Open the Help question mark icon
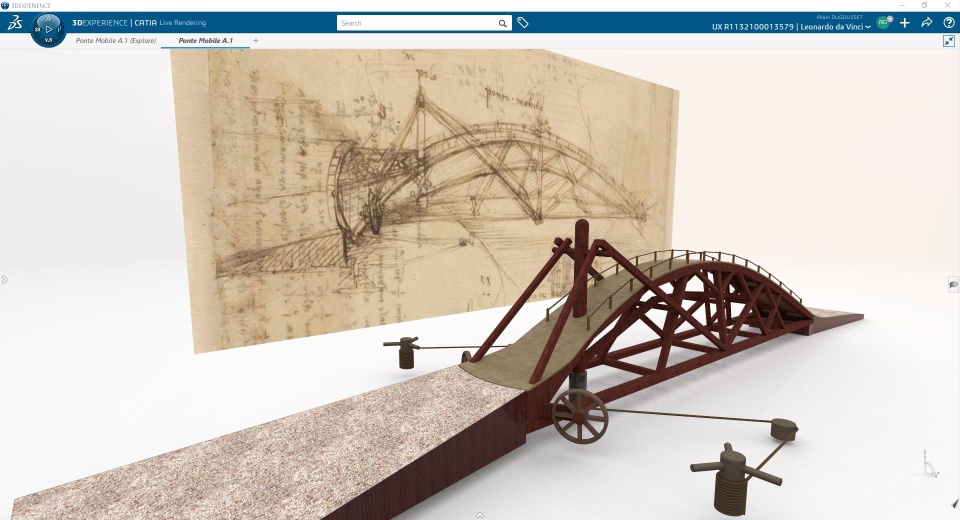Screen dimensions: 960x520 click(949, 23)
